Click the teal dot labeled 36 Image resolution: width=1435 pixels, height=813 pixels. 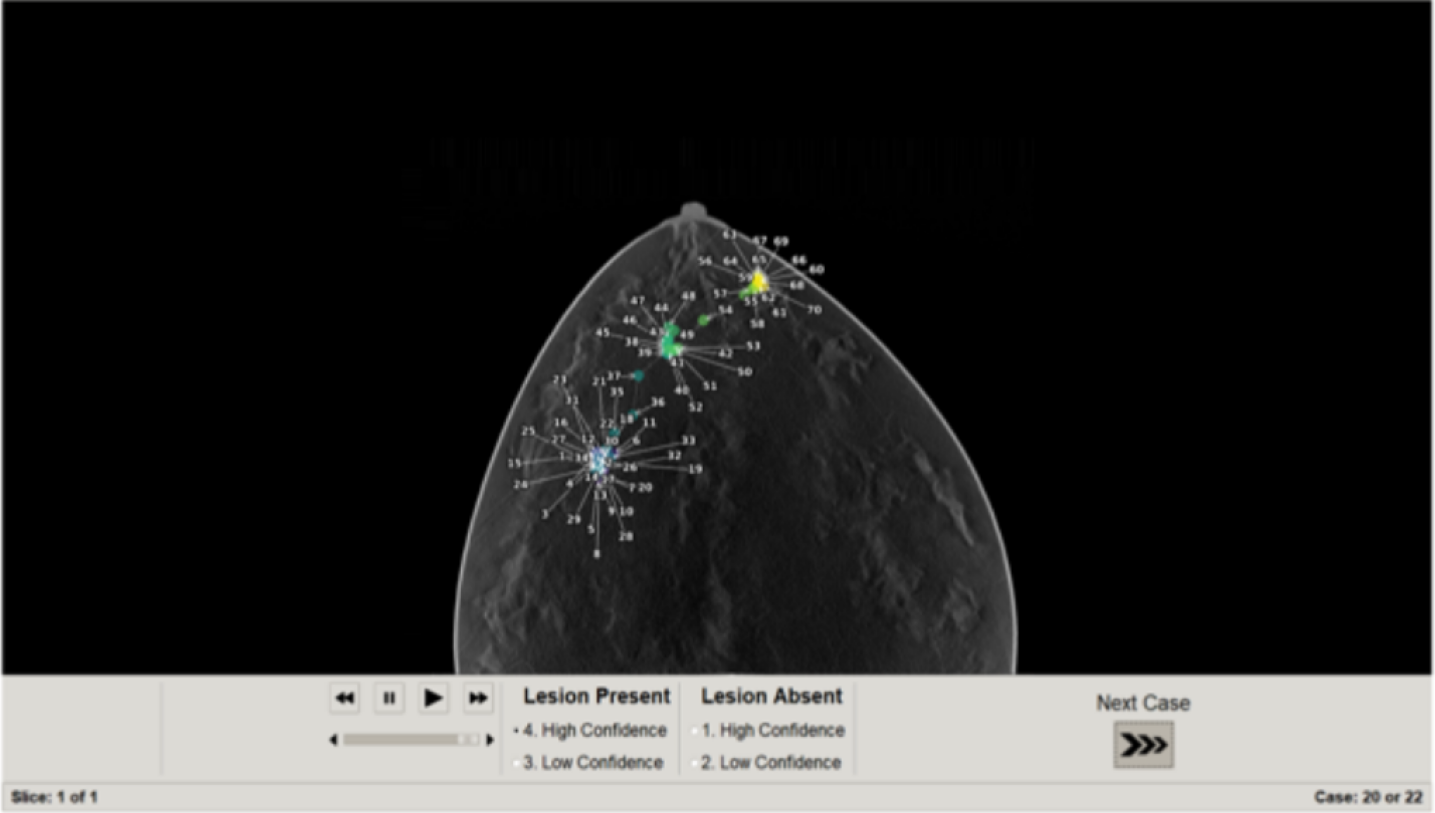click(635, 413)
